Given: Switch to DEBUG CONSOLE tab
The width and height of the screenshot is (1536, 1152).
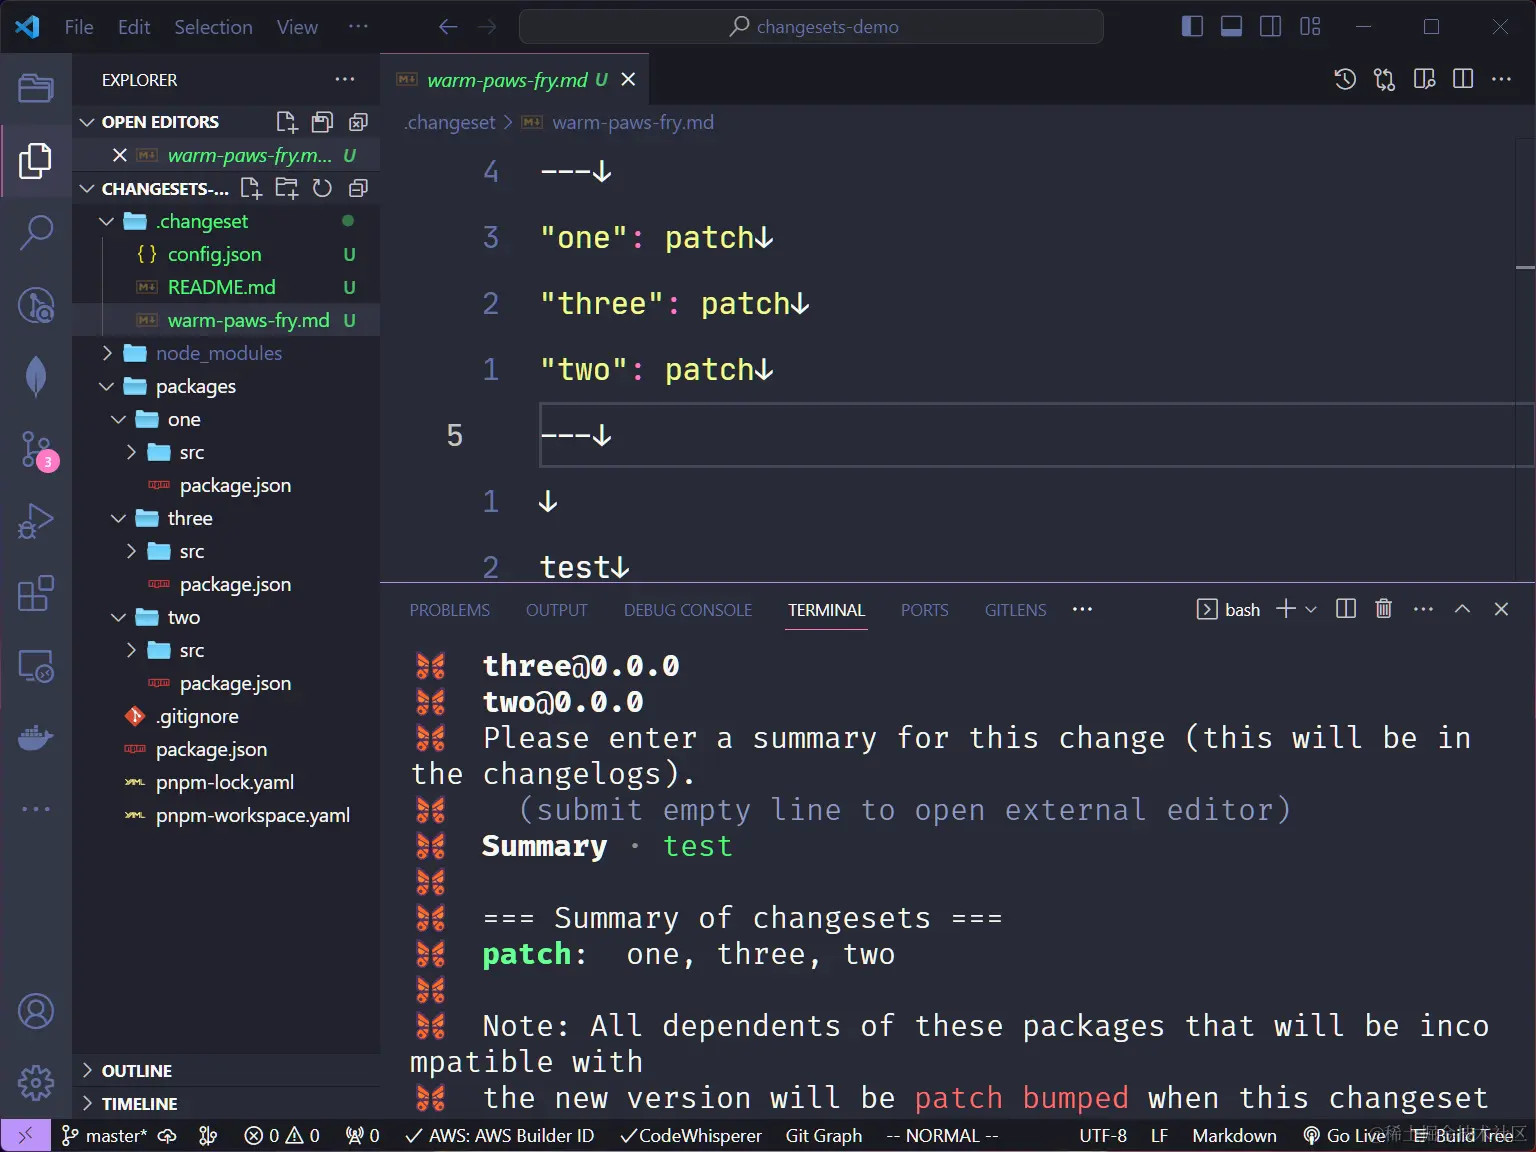Looking at the screenshot, I should [x=688, y=610].
